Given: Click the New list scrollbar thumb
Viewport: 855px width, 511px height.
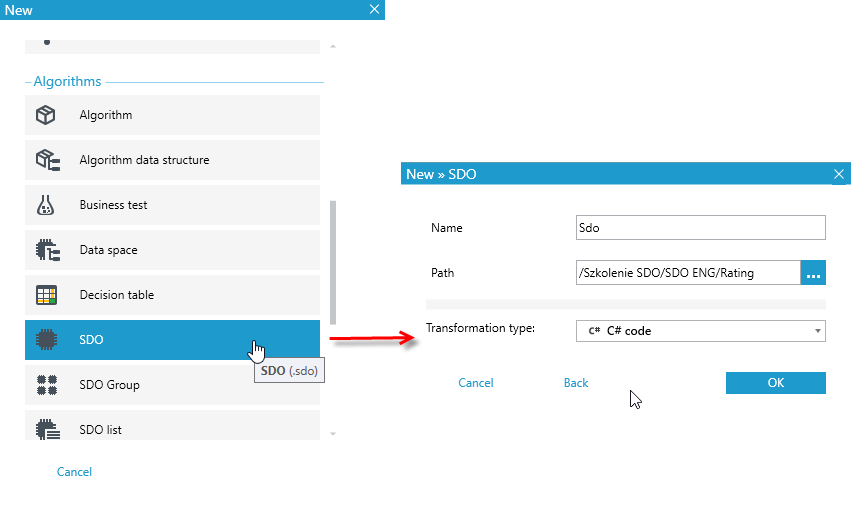Looking at the screenshot, I should 333,263.
